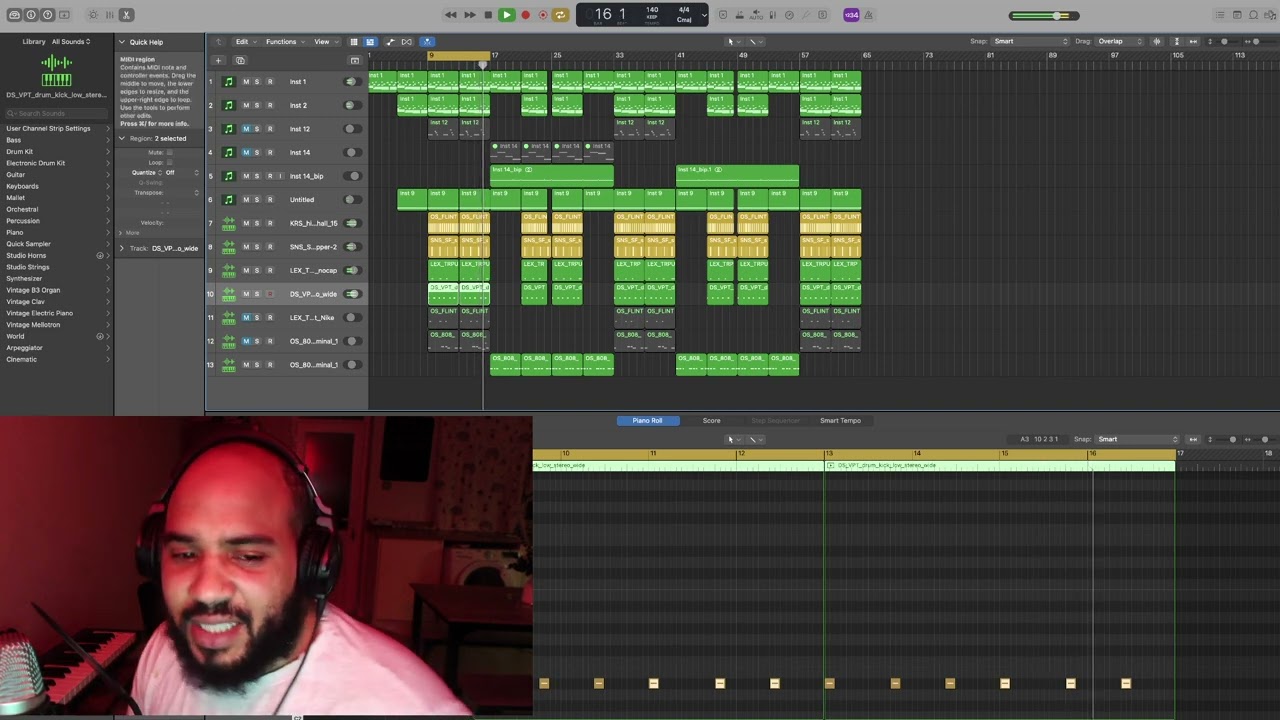Open Synthesizer category in Library
This screenshot has width=1280, height=720.
point(56,278)
